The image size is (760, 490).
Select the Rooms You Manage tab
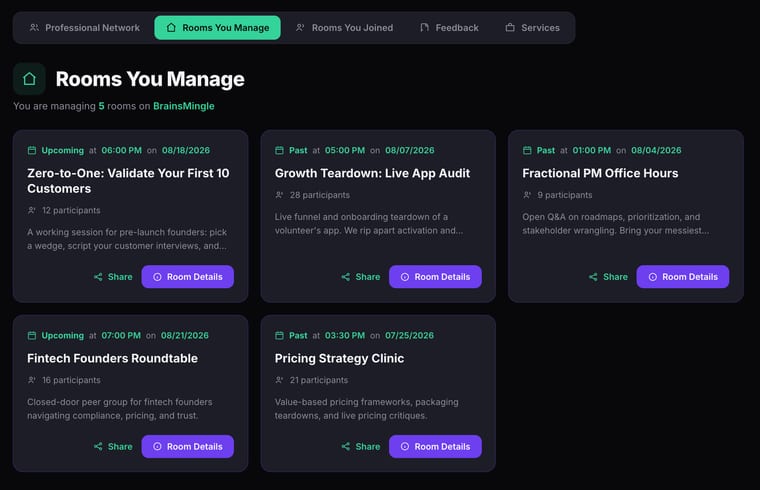218,28
